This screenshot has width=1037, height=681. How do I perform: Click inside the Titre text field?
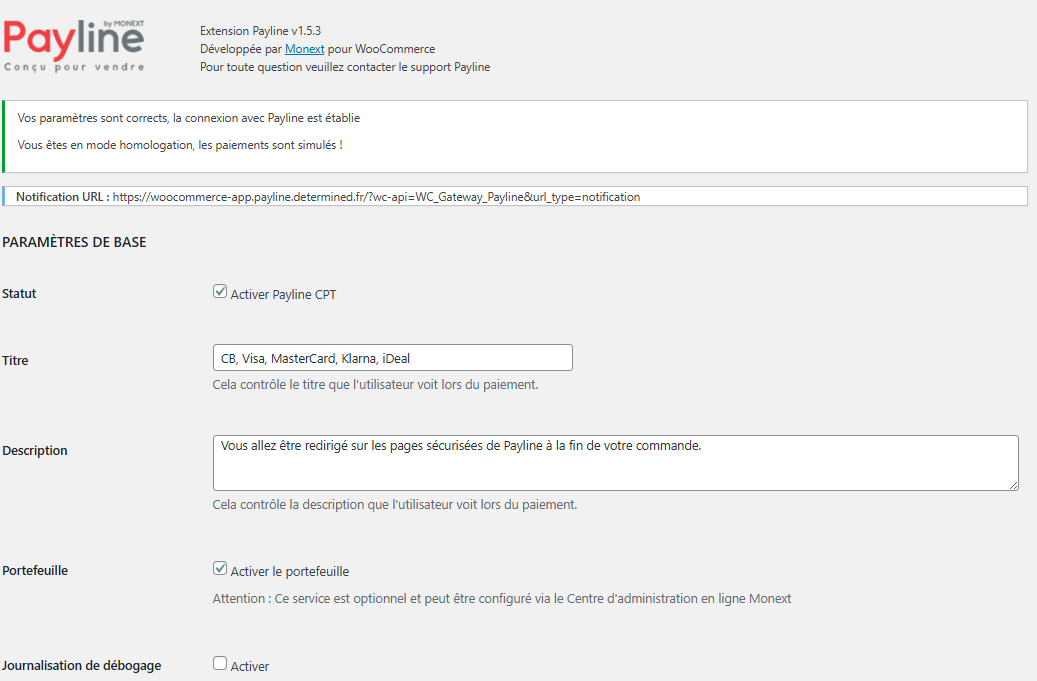pos(393,358)
